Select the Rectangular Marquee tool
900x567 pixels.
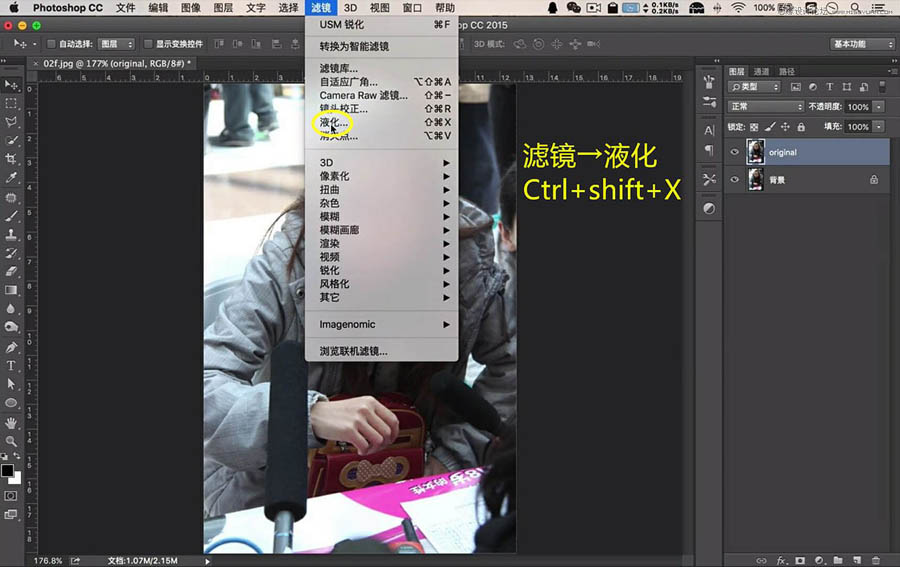click(x=11, y=104)
